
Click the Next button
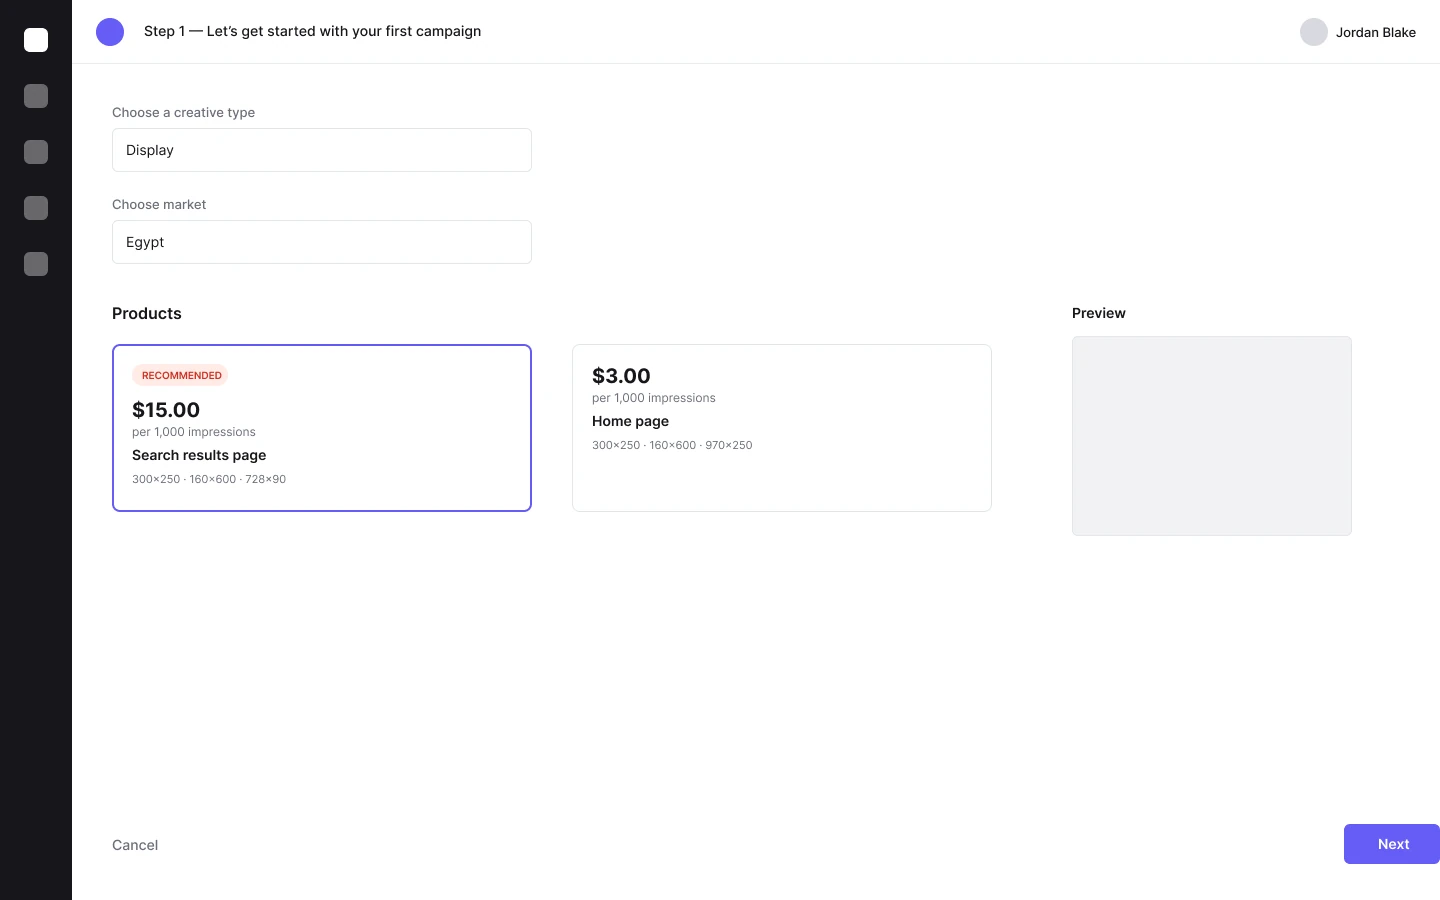coord(1392,844)
